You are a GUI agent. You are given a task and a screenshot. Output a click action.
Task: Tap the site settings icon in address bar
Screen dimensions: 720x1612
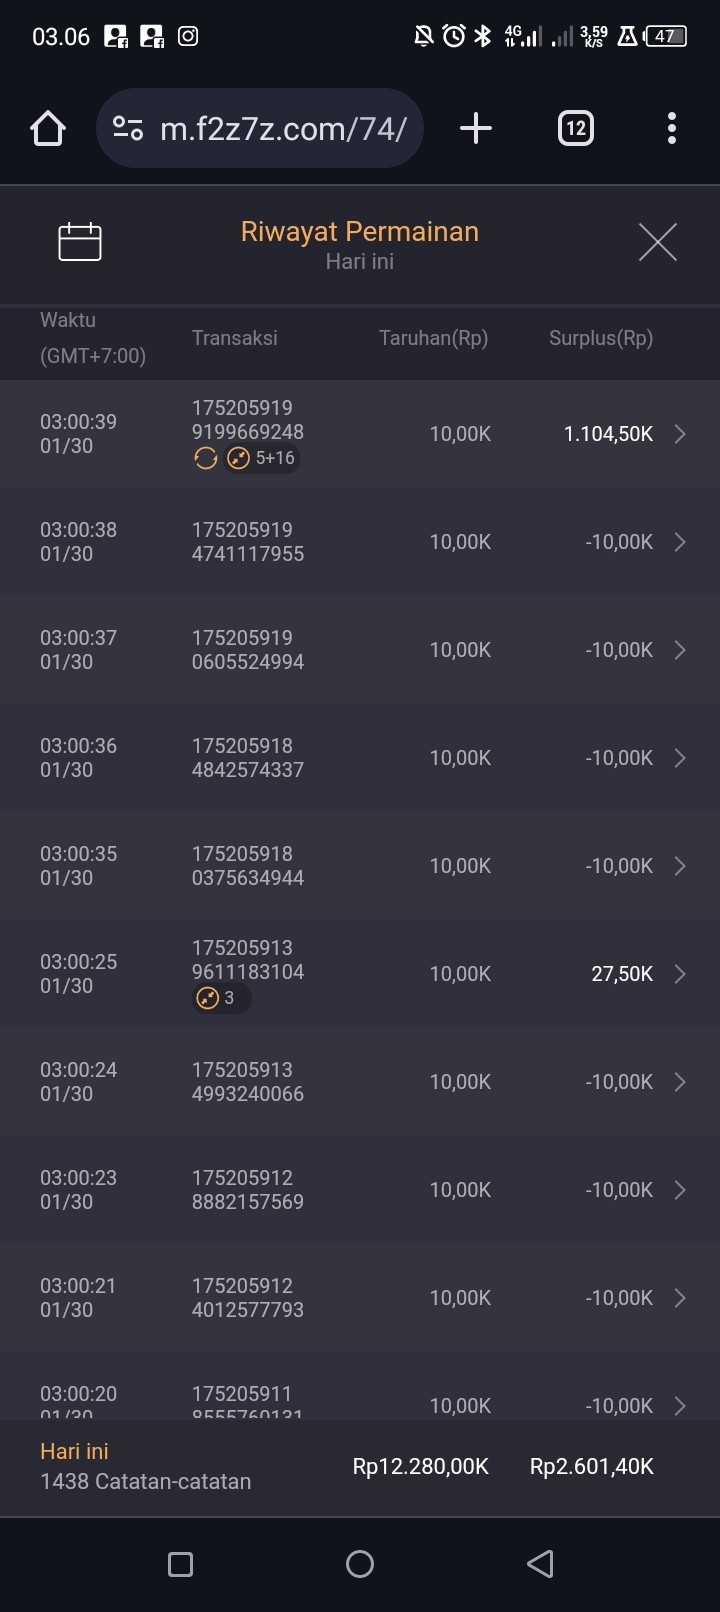point(128,128)
